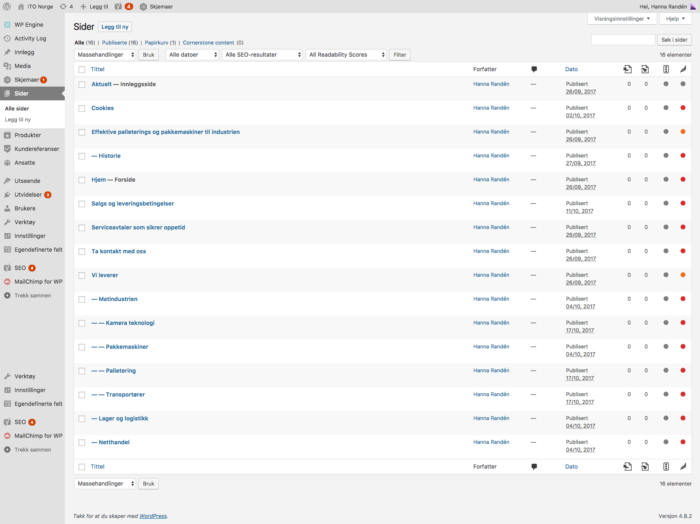Expand the Visningsinnstillinger screen options tab

(x=621, y=19)
